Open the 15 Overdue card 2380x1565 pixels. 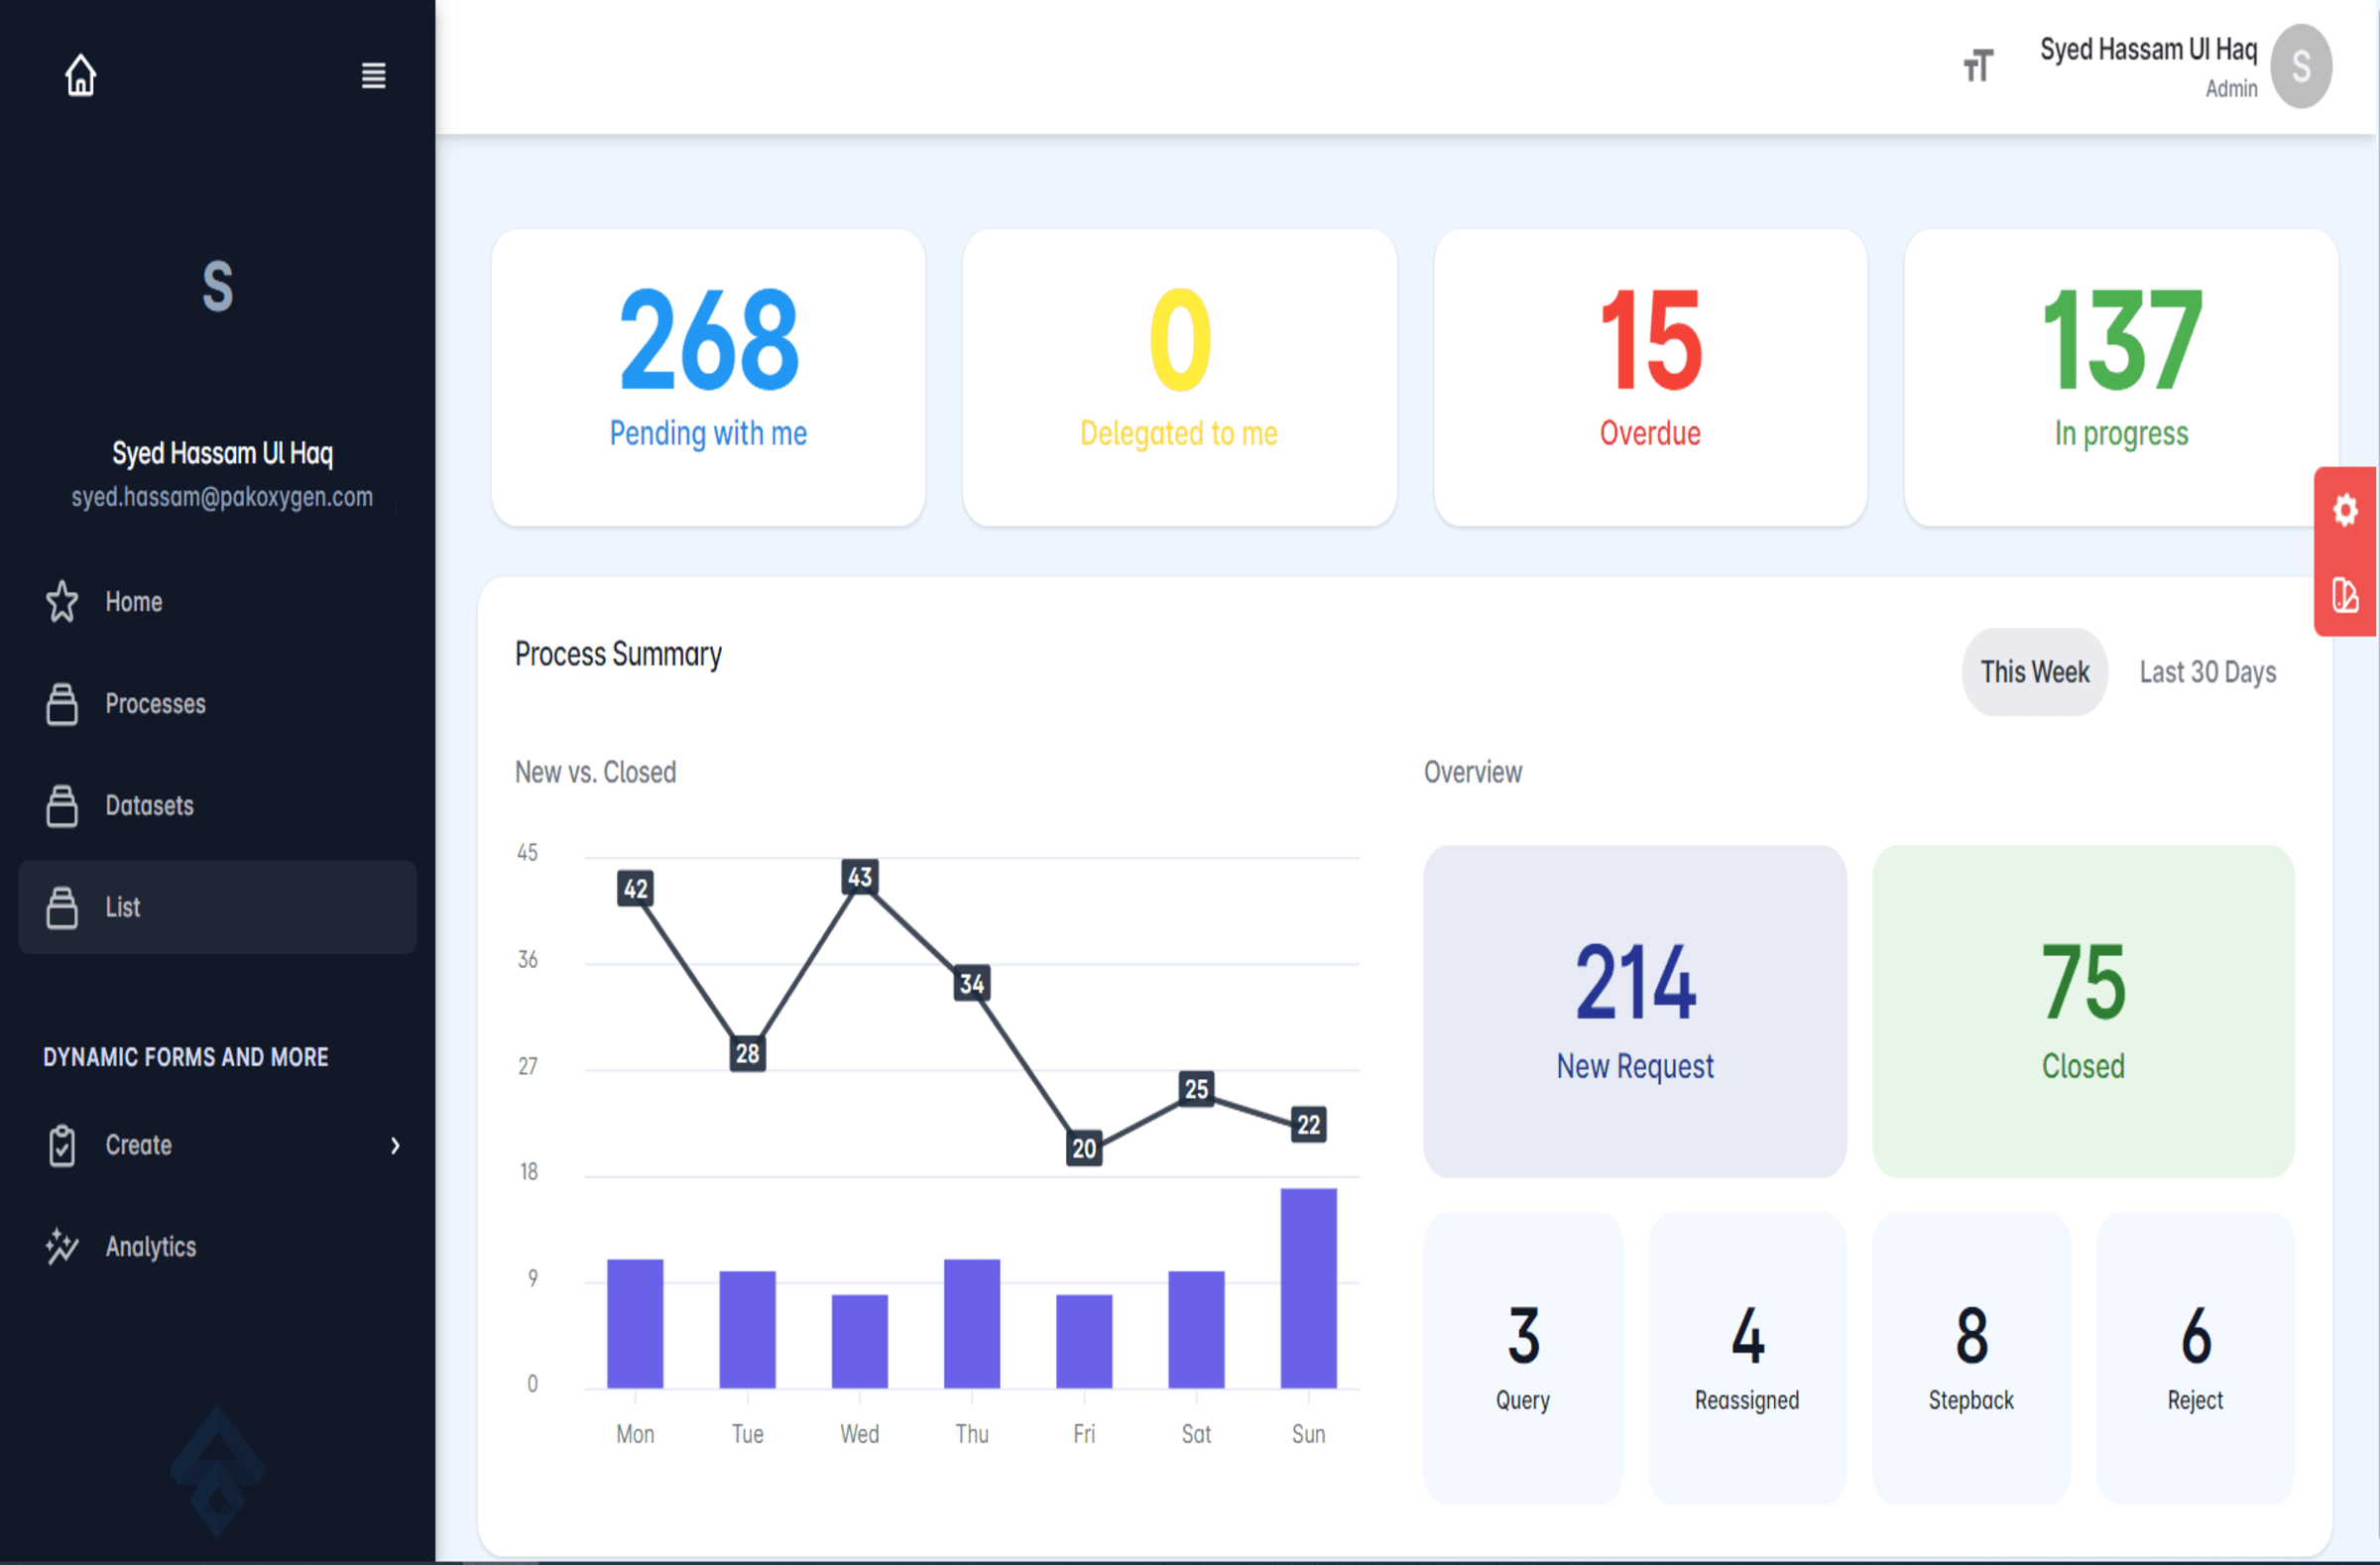point(1650,378)
